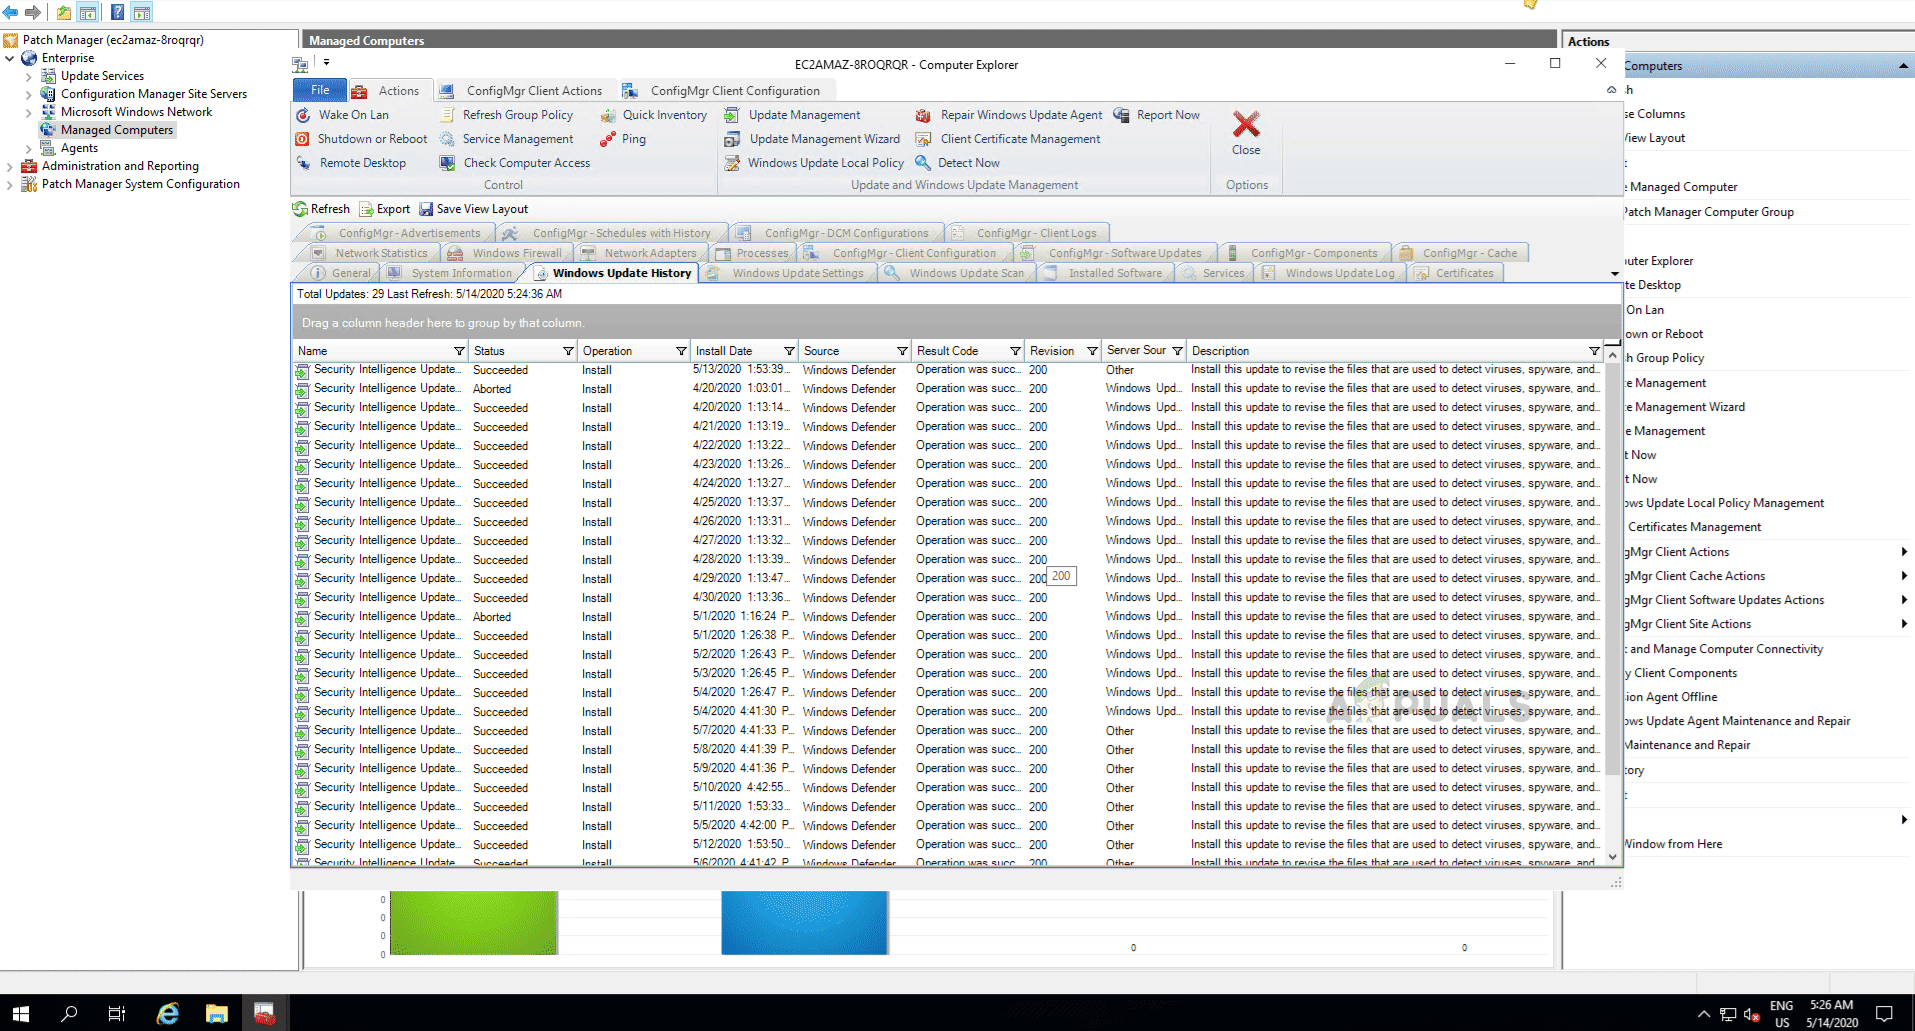Click the Export icon
The height and width of the screenshot is (1031, 1915).
tap(366, 209)
